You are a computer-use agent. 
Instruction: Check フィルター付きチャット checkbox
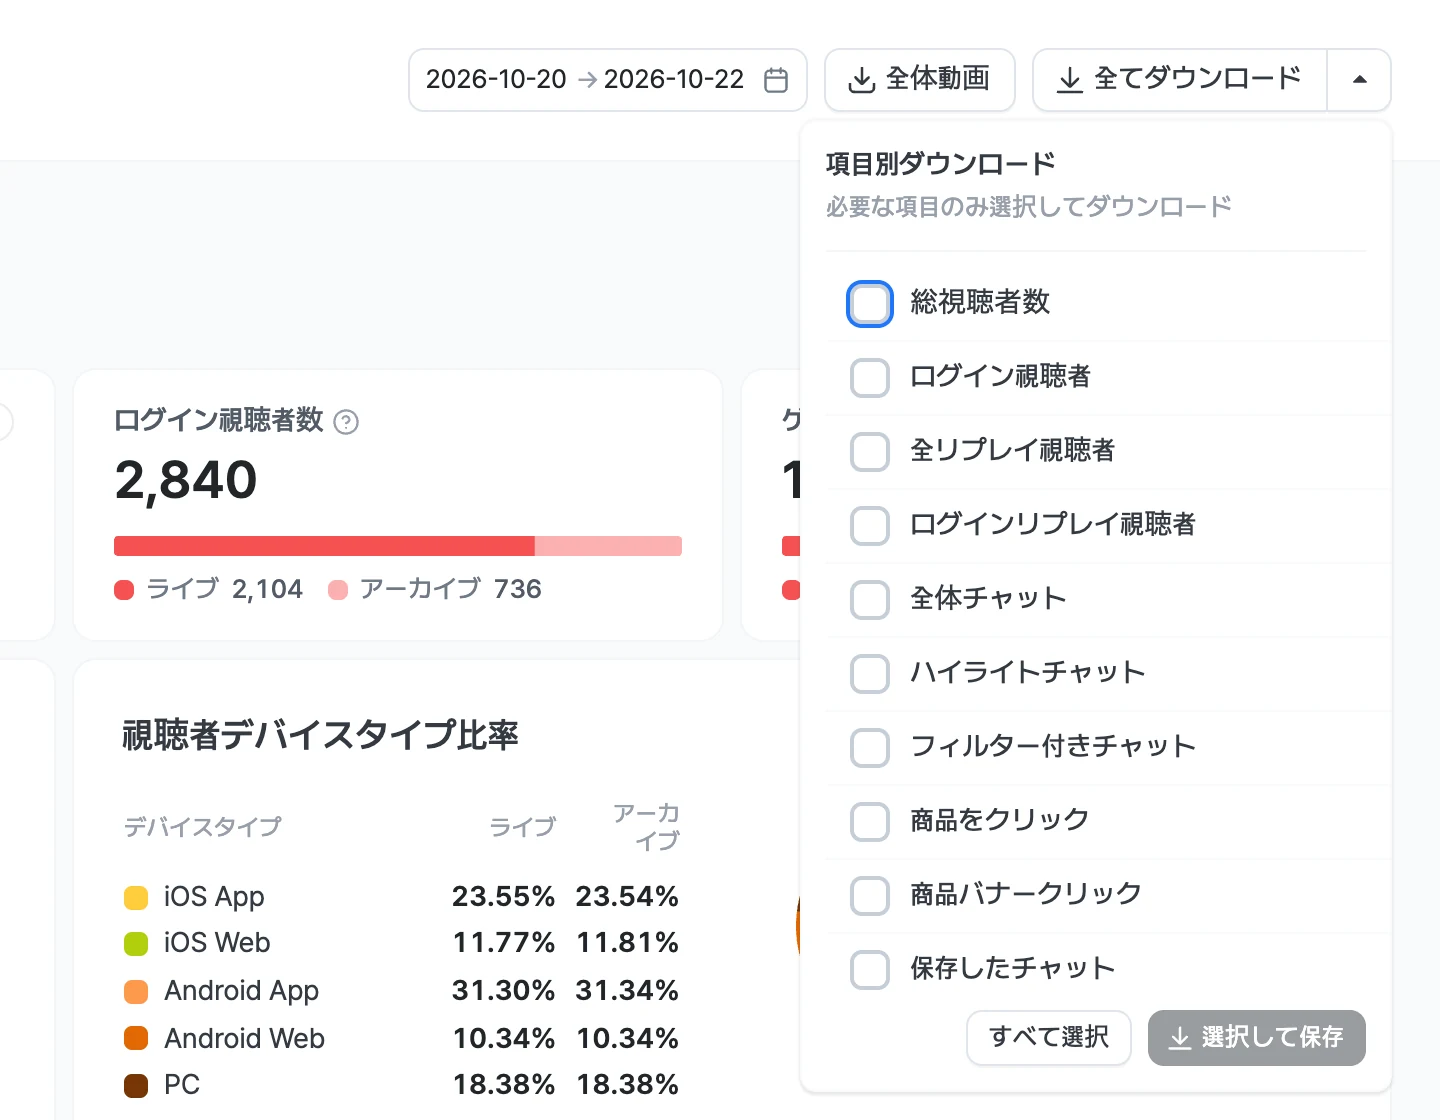tap(870, 748)
